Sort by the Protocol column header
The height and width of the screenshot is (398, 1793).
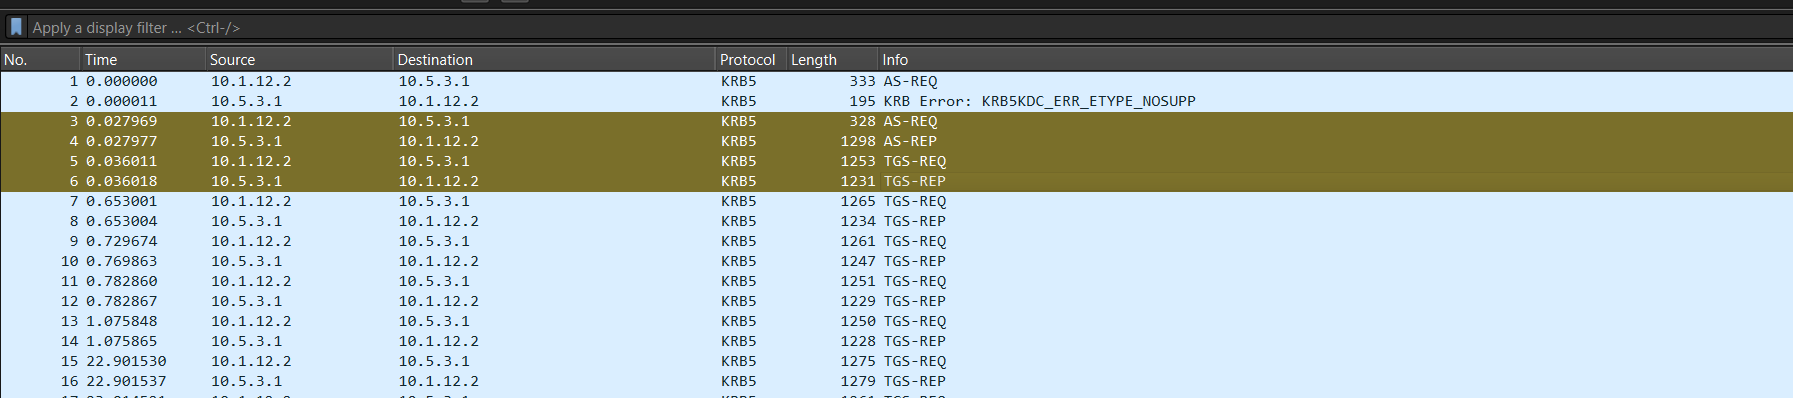tap(751, 60)
